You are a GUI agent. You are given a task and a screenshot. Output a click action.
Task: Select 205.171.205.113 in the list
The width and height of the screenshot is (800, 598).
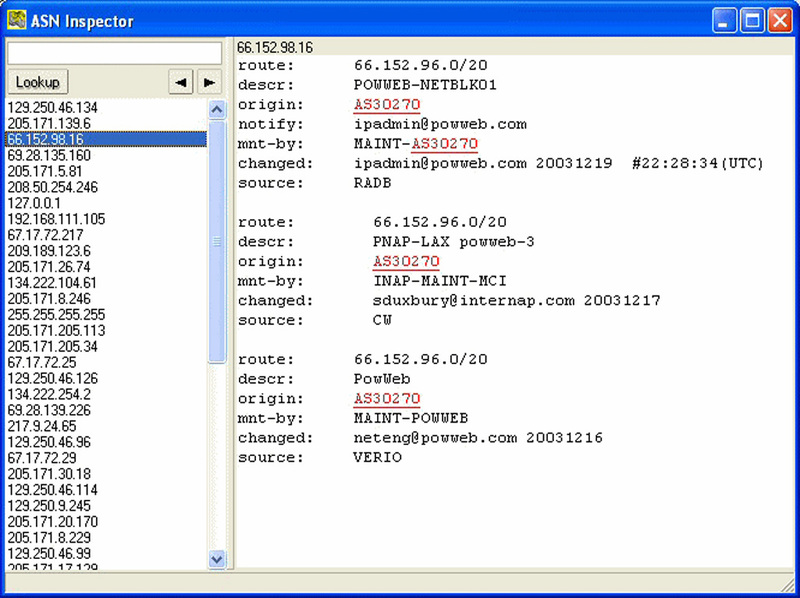(x=106, y=331)
